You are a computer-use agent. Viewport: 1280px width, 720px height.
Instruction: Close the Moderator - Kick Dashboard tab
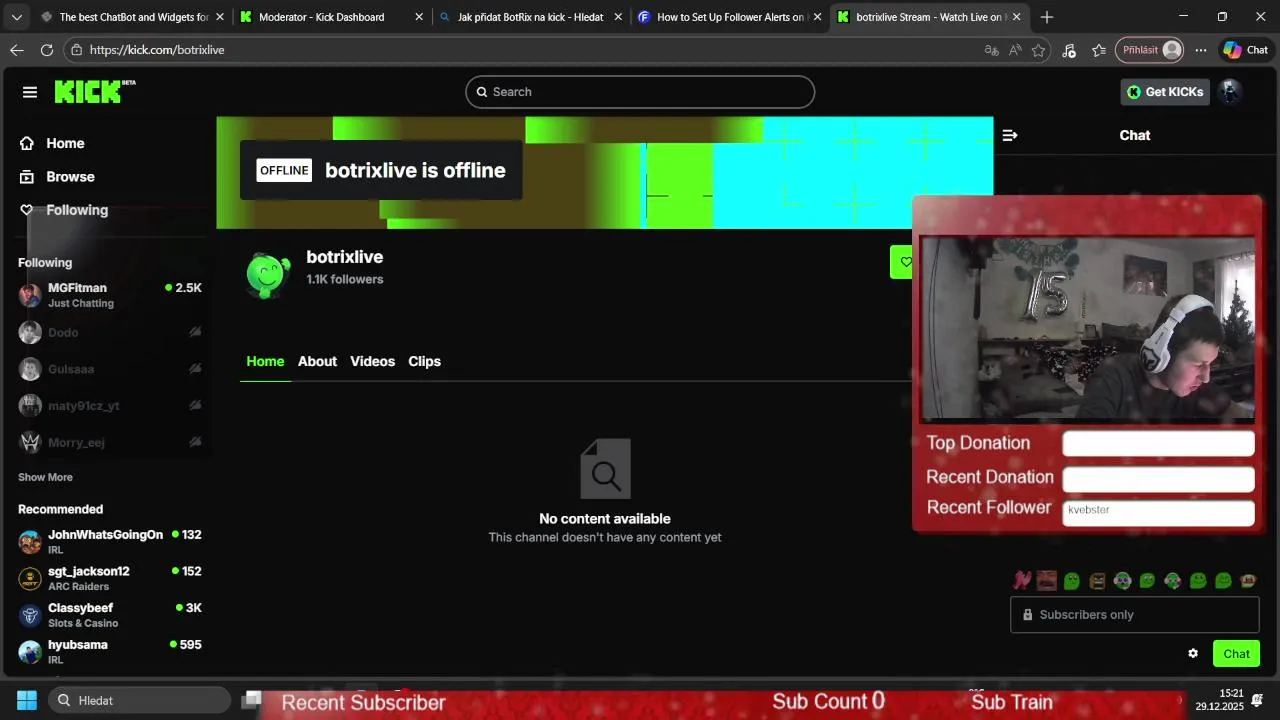click(x=419, y=17)
